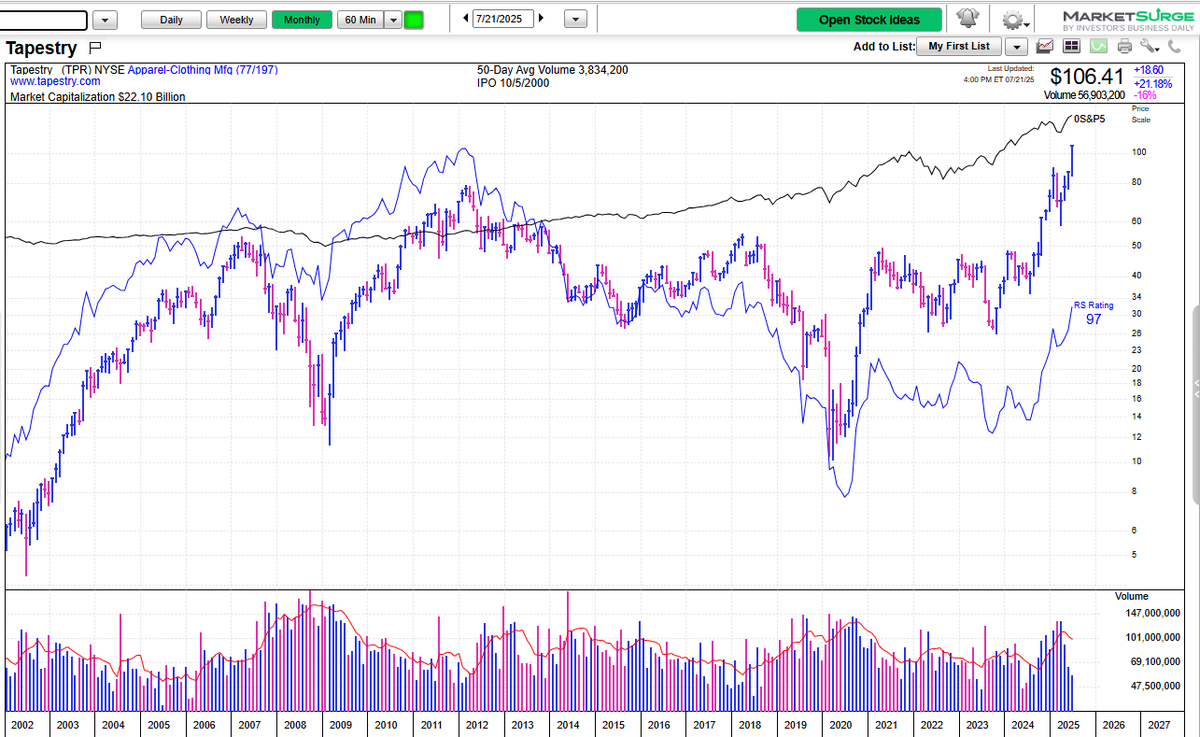This screenshot has height=737, width=1200.
Task: Click the 47,500,000 volume scale label
Action: 1155,686
